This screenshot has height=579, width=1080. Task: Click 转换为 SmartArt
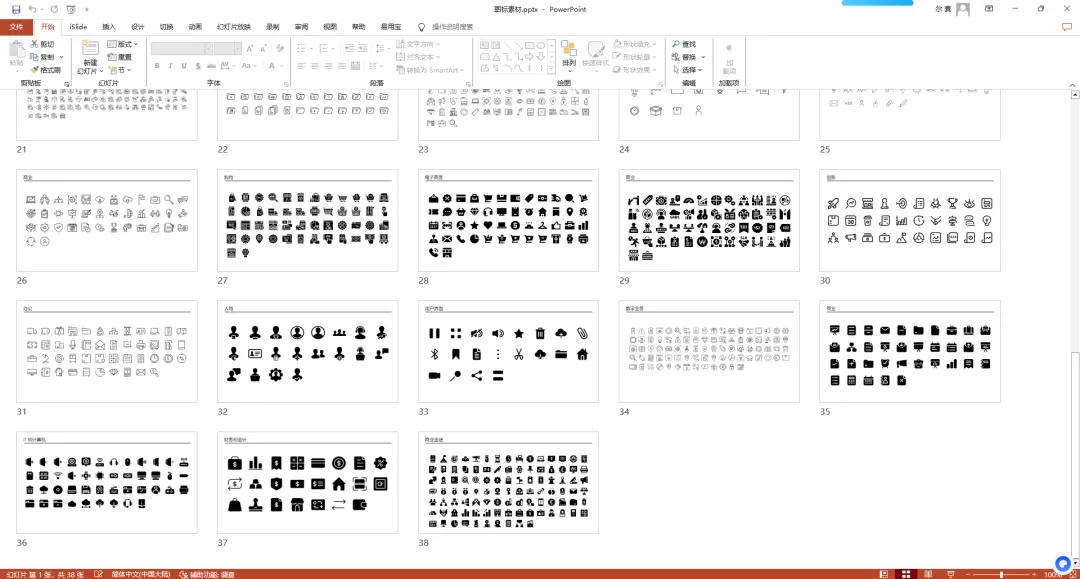(x=430, y=70)
